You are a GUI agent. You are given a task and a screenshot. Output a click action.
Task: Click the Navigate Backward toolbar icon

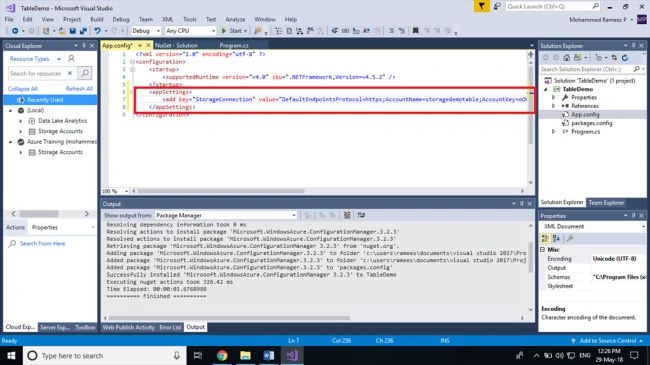[15, 31]
